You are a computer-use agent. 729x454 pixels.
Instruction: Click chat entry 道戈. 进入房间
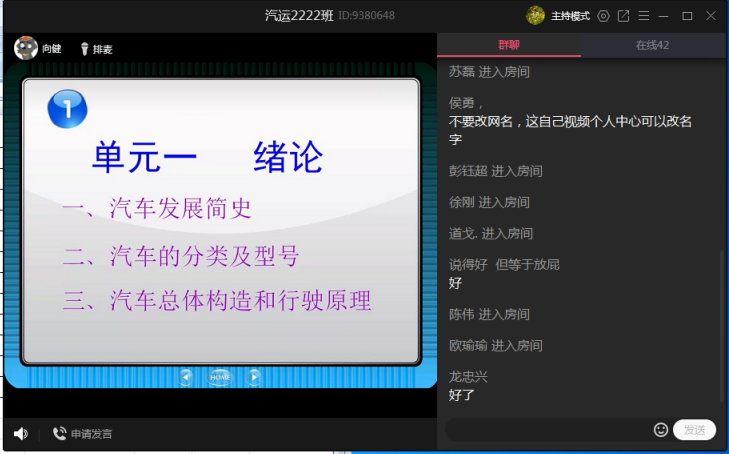[490, 233]
